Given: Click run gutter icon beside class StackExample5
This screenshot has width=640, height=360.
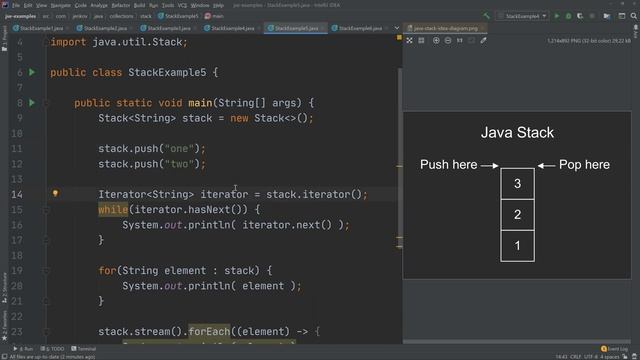Looking at the screenshot, I should [x=32, y=72].
